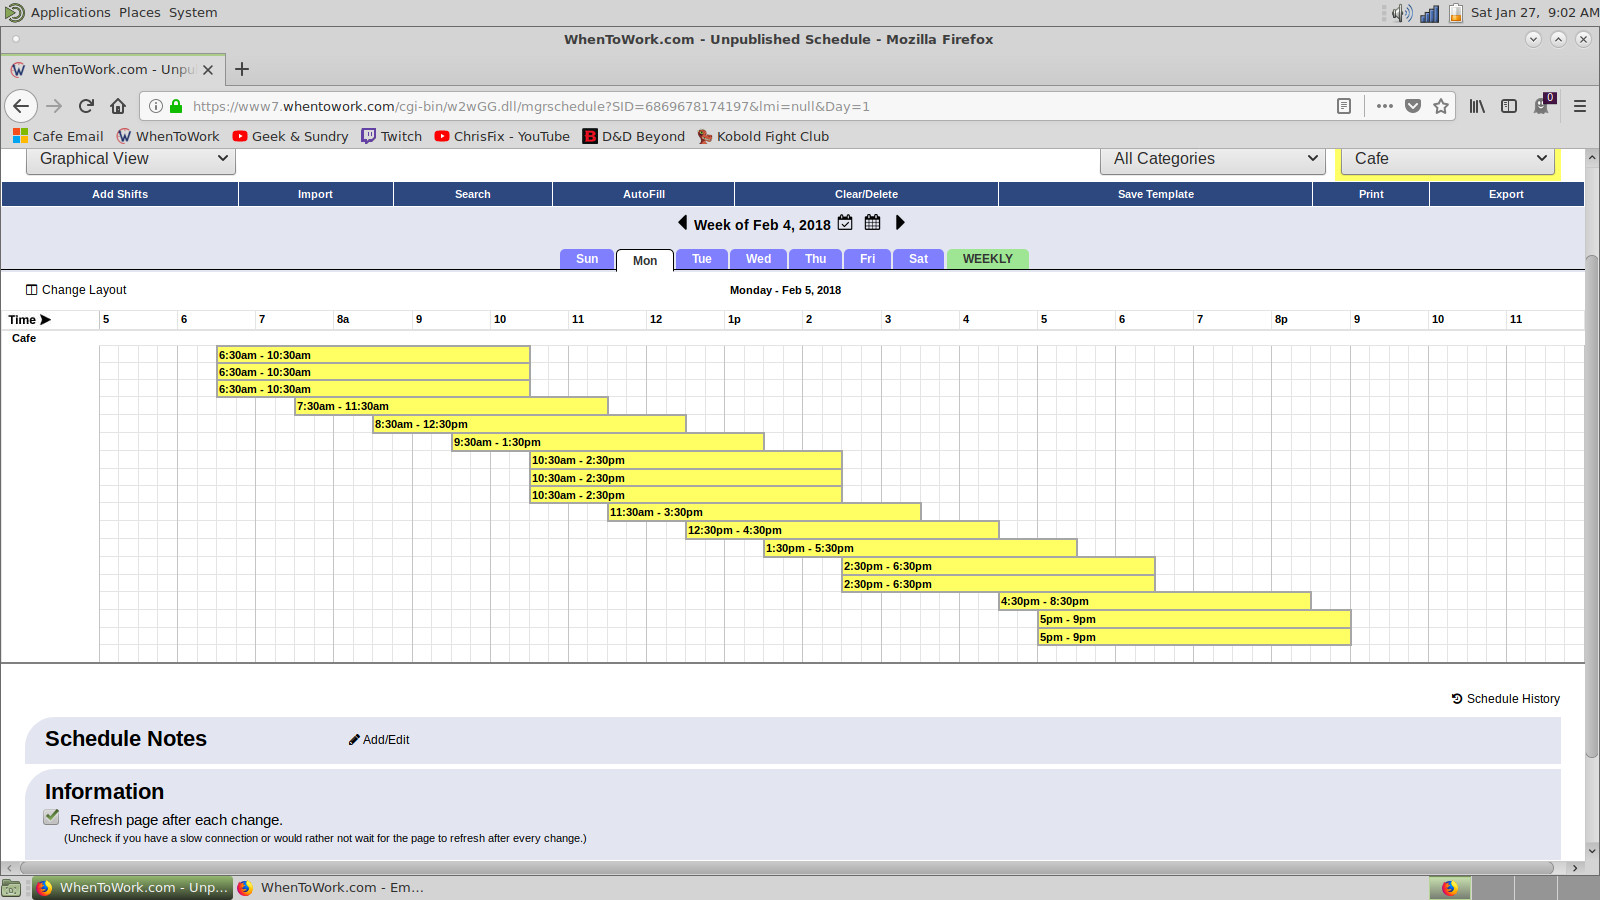Open the date picker calendar-check icon
Viewport: 1600px width, 900px height.
click(x=846, y=223)
